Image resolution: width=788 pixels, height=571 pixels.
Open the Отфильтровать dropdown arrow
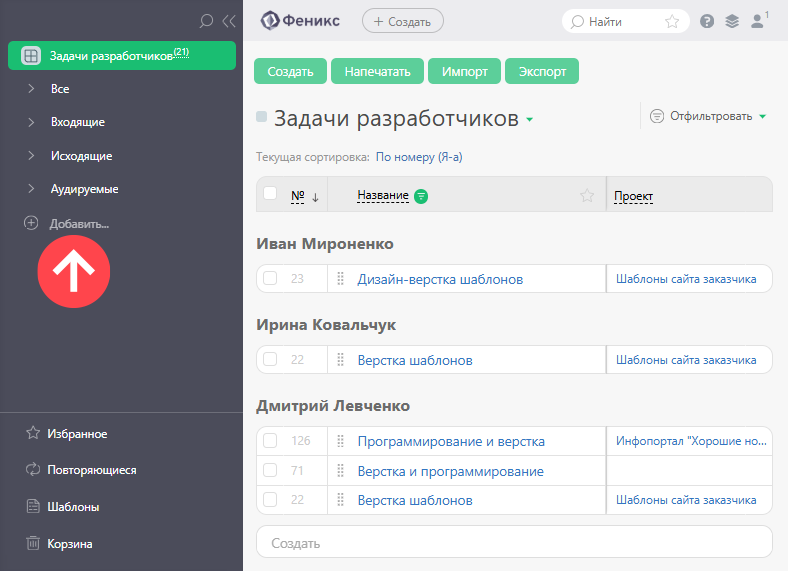(762, 117)
